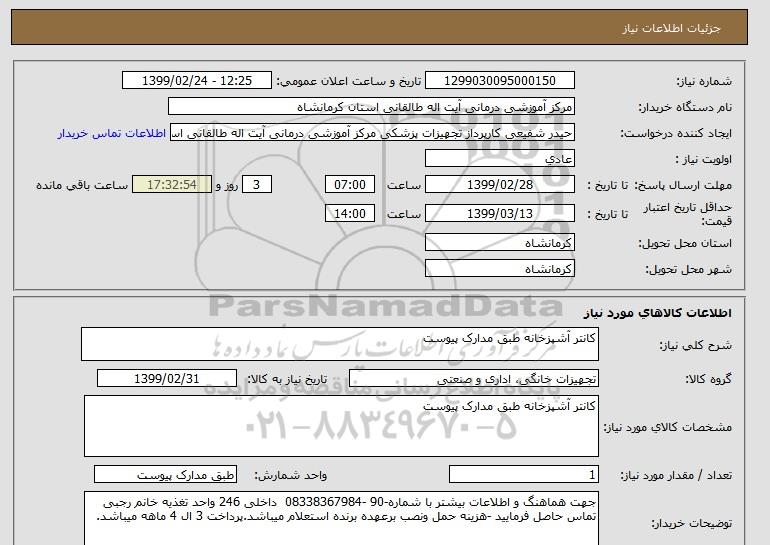Select the label تعداد / مقدار مورد نیاز
This screenshot has height=545, width=770.
pyautogui.click(x=676, y=475)
